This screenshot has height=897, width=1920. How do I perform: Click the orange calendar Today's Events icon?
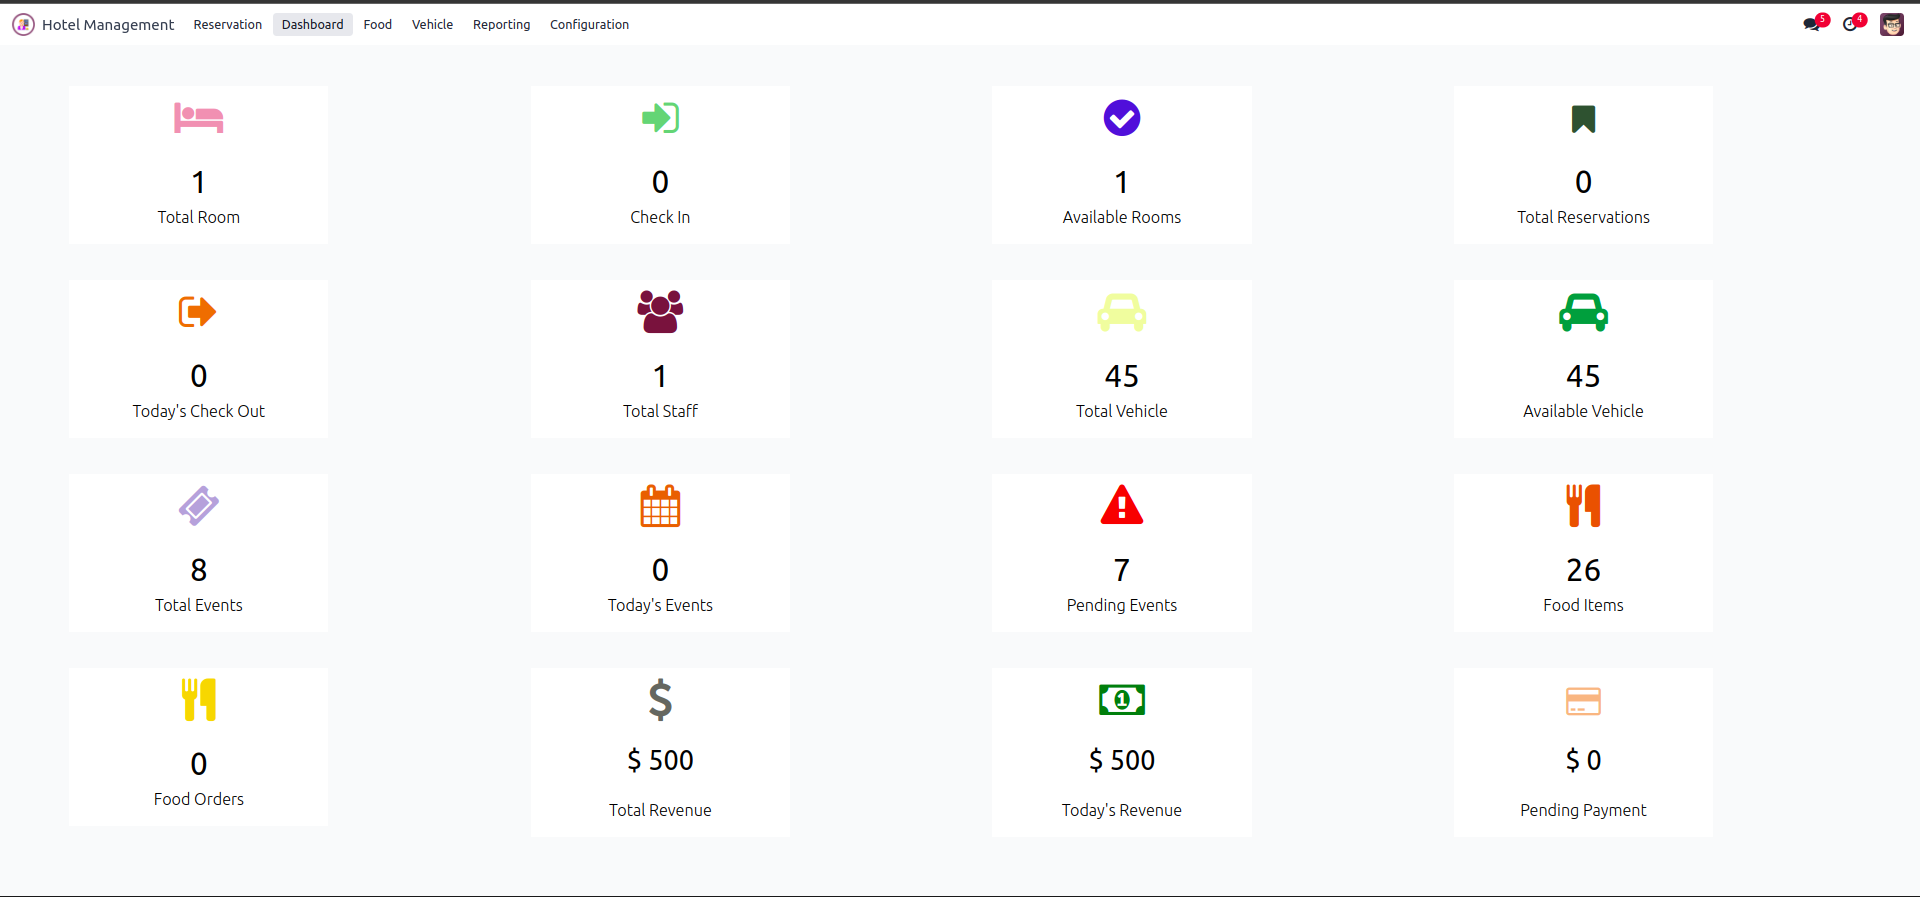(660, 506)
